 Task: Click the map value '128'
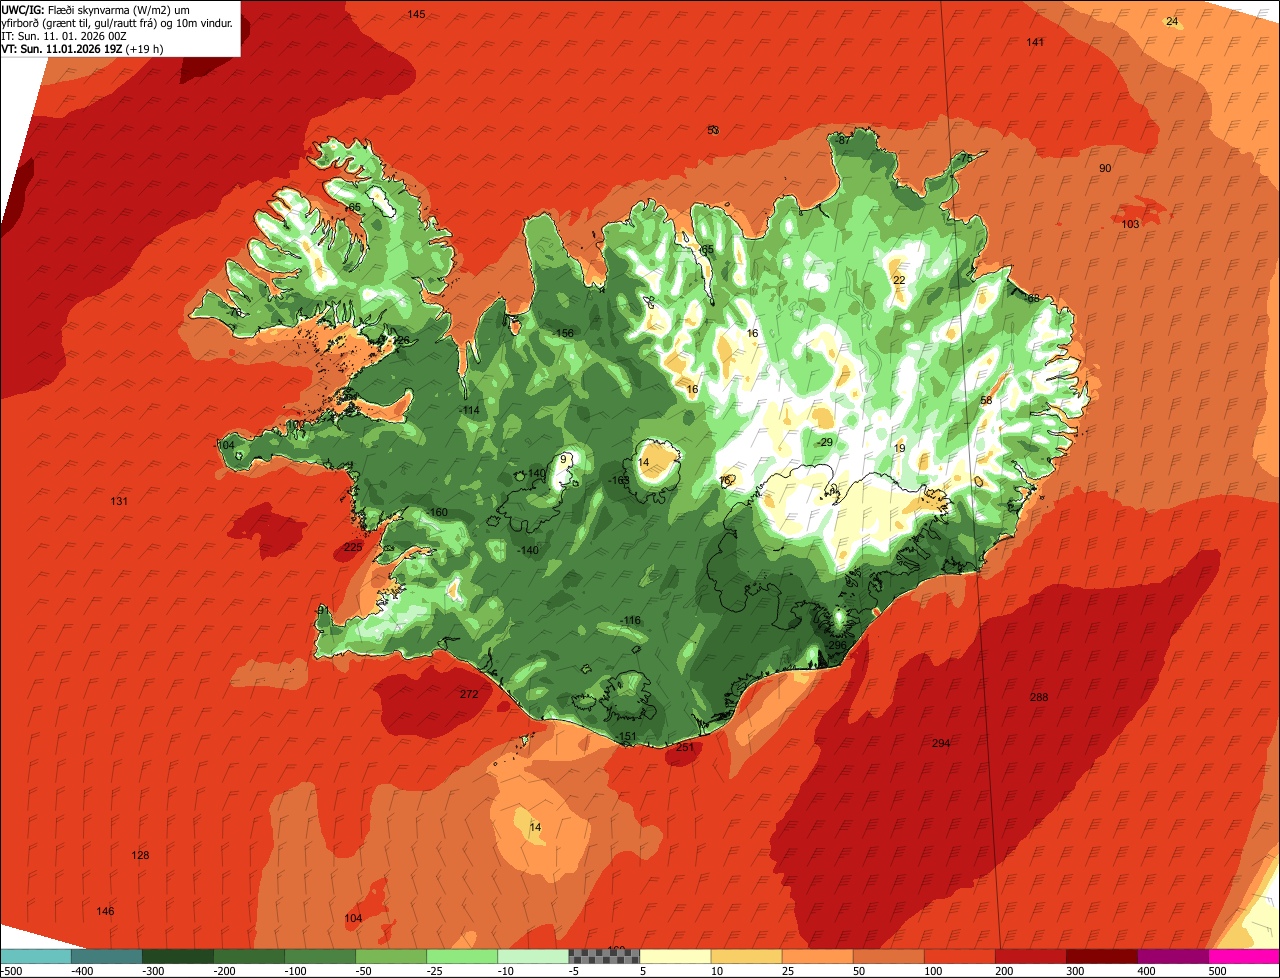[x=140, y=855]
